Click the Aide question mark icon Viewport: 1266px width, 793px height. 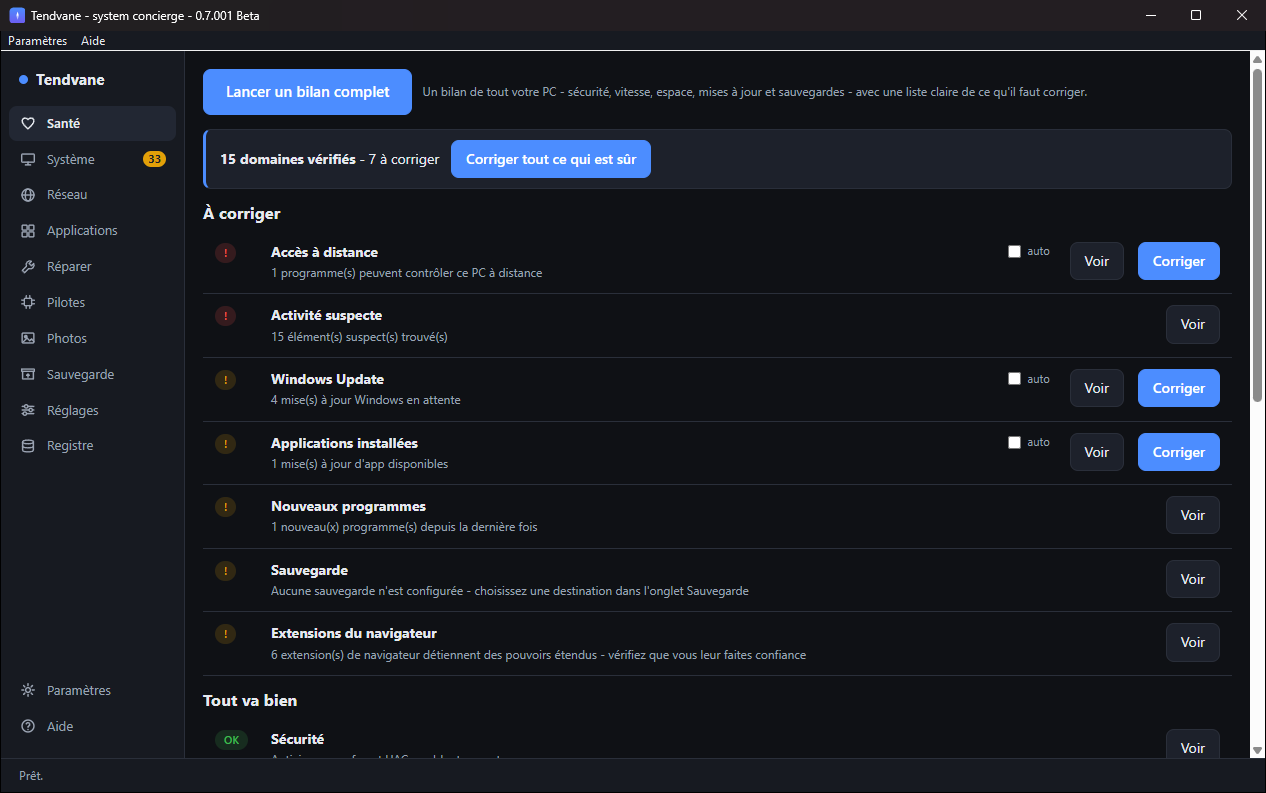point(28,727)
